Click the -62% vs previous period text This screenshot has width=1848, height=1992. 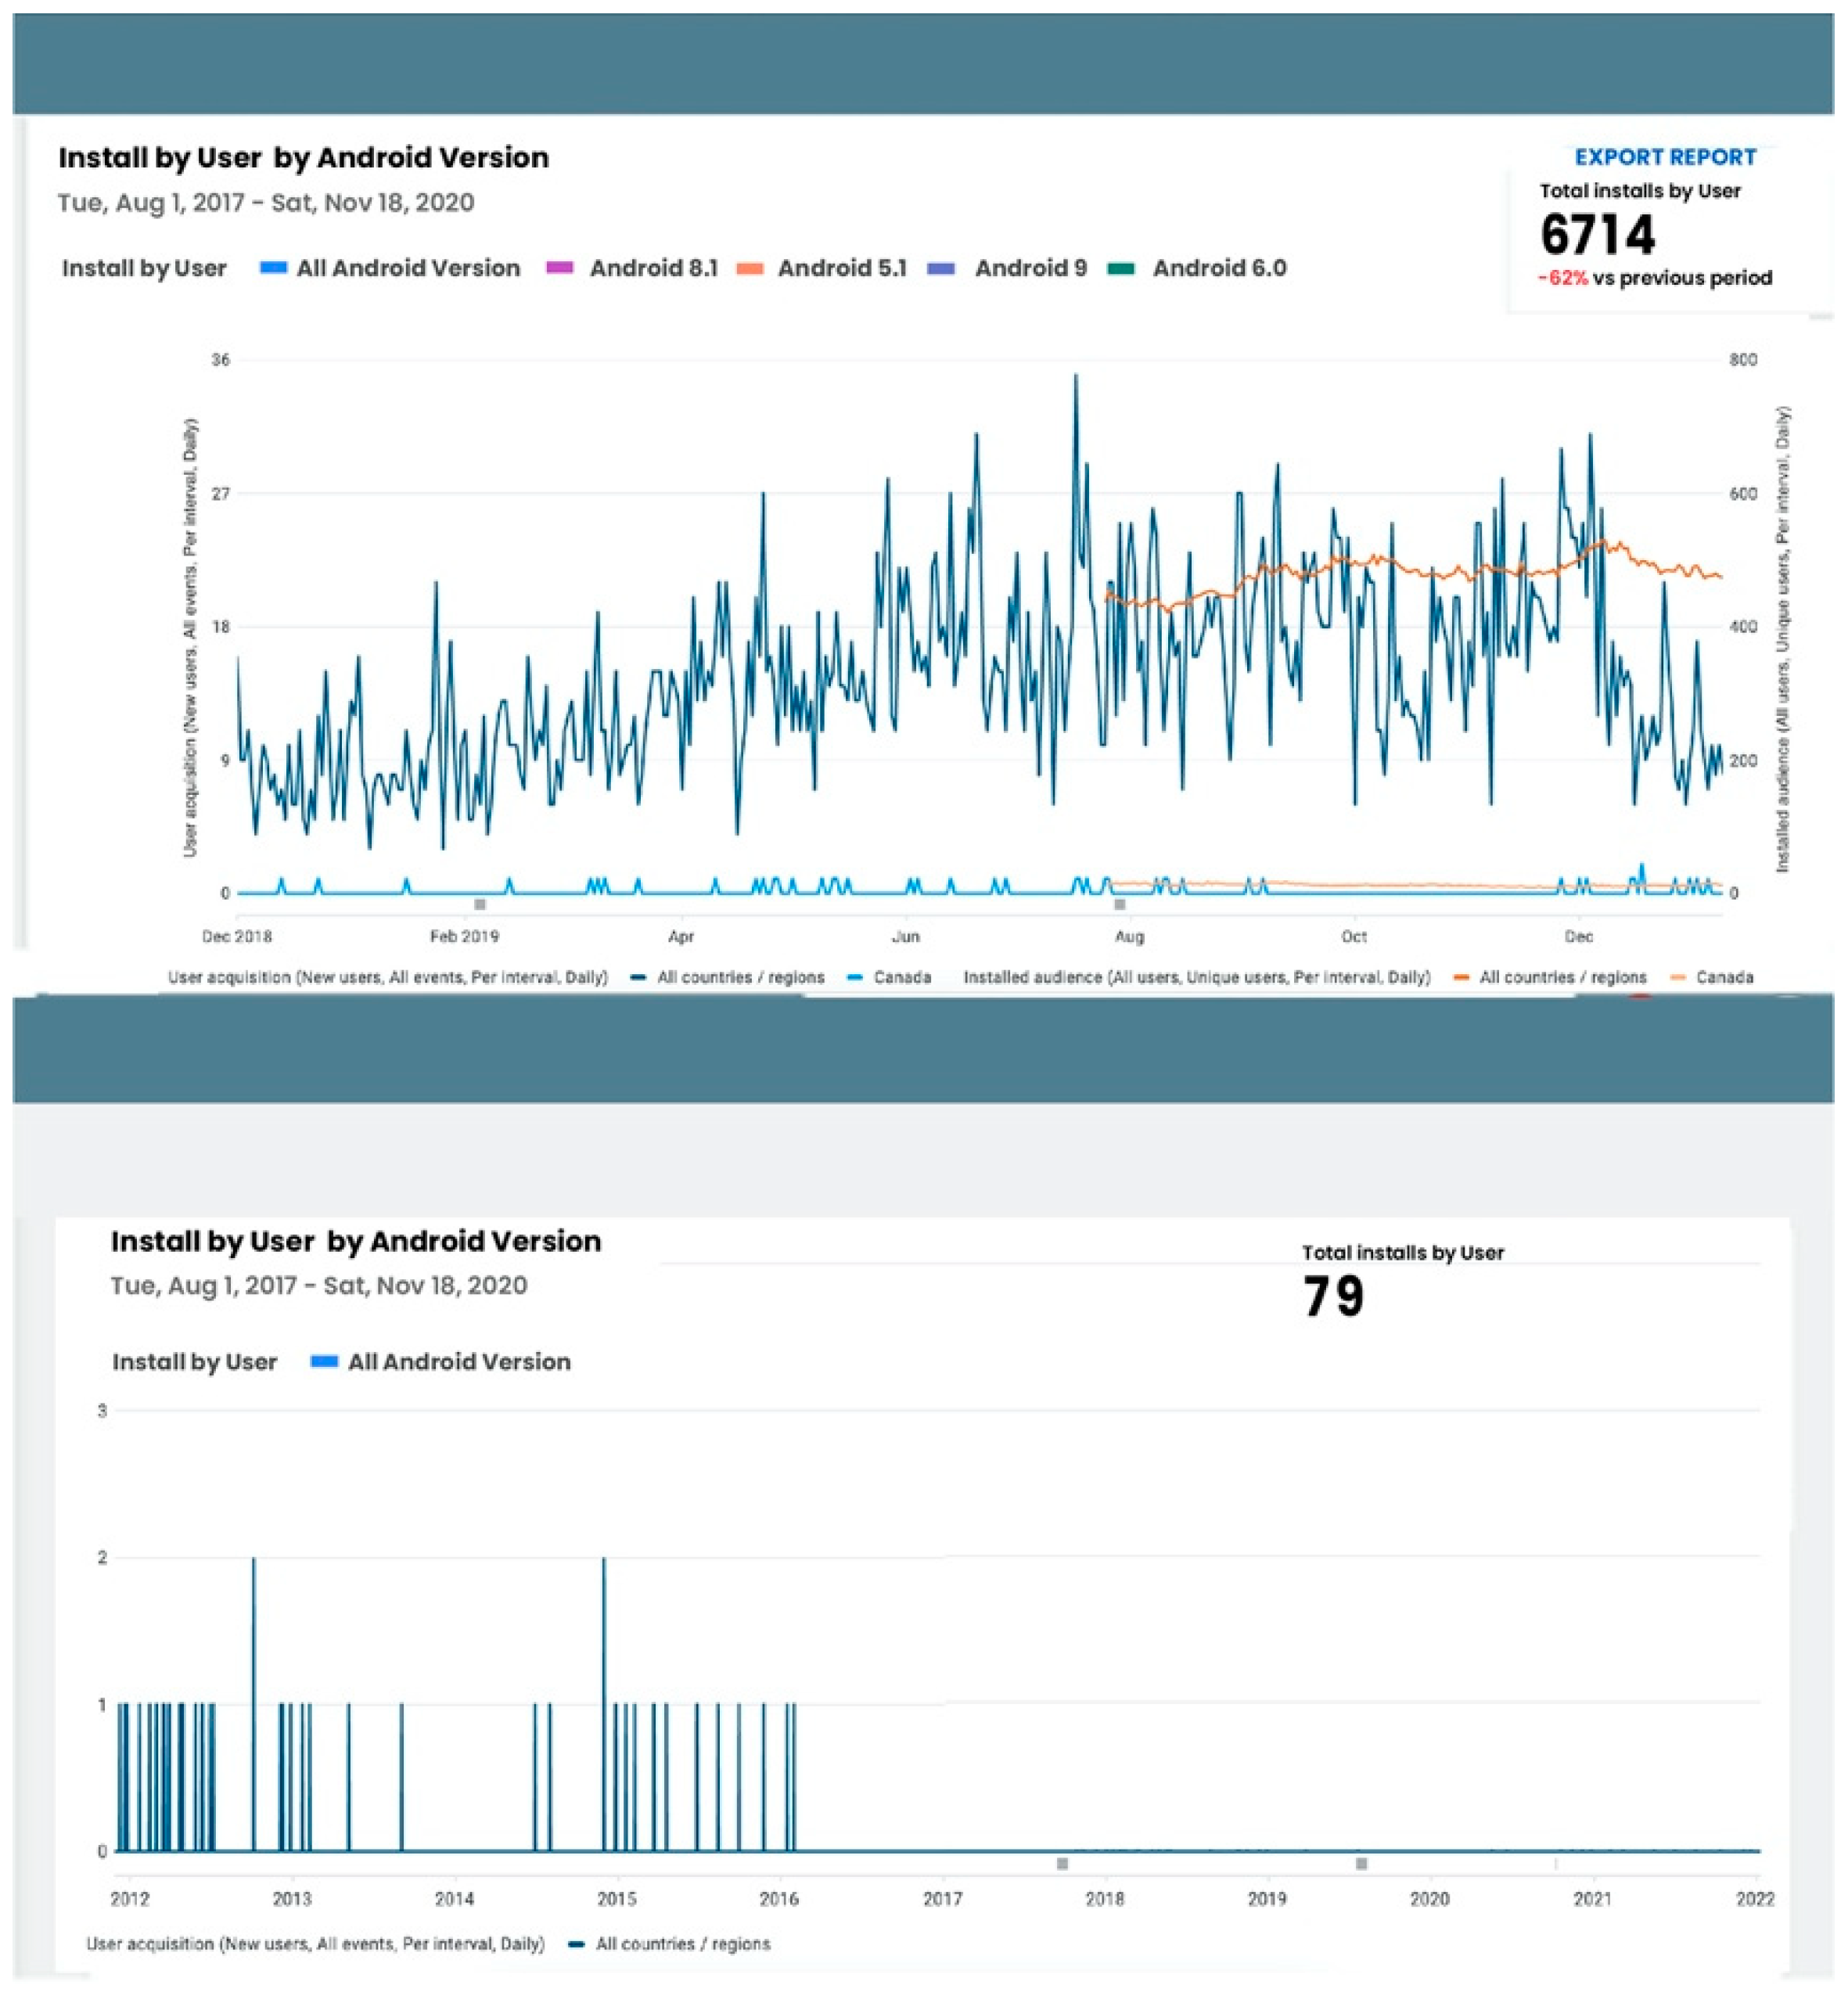(x=1654, y=278)
